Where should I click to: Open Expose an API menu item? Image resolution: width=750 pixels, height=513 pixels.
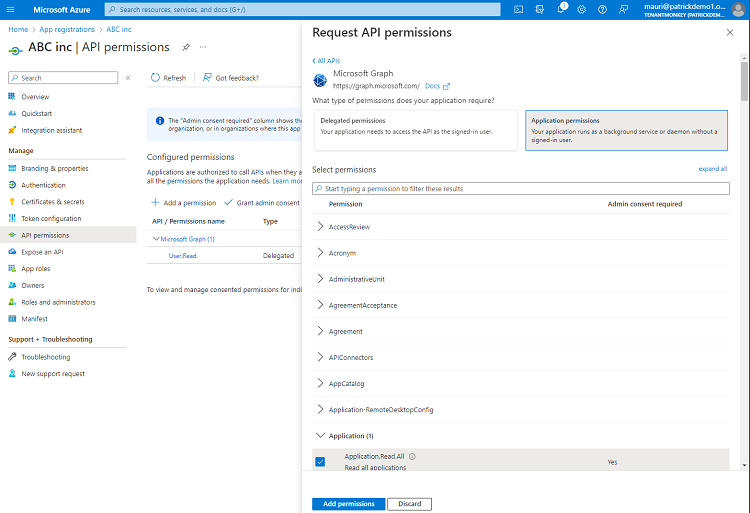click(42, 252)
